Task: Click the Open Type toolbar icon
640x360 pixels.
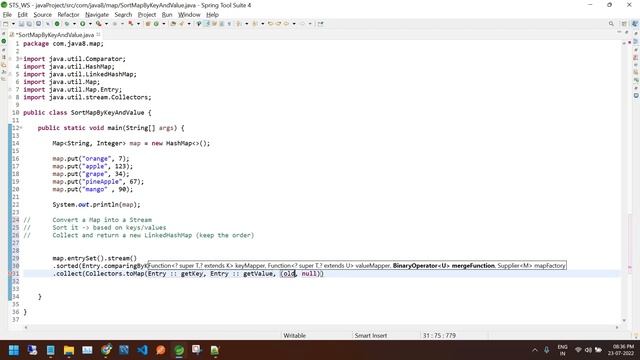Action: [x=173, y=24]
